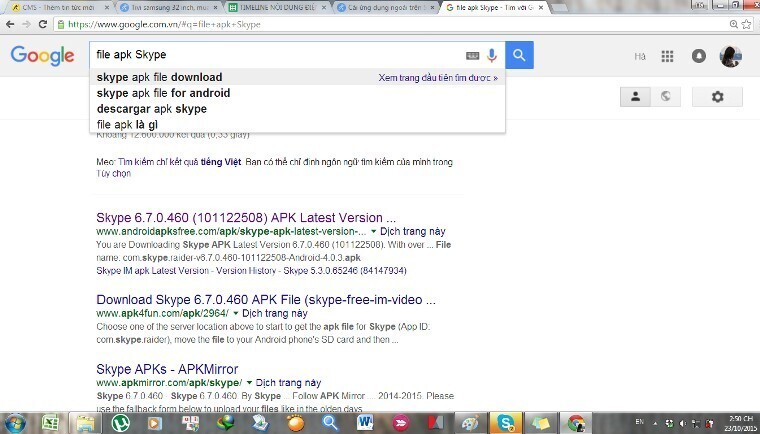Expand dropdown arrow next to apk4fun URL

[x=236, y=313]
